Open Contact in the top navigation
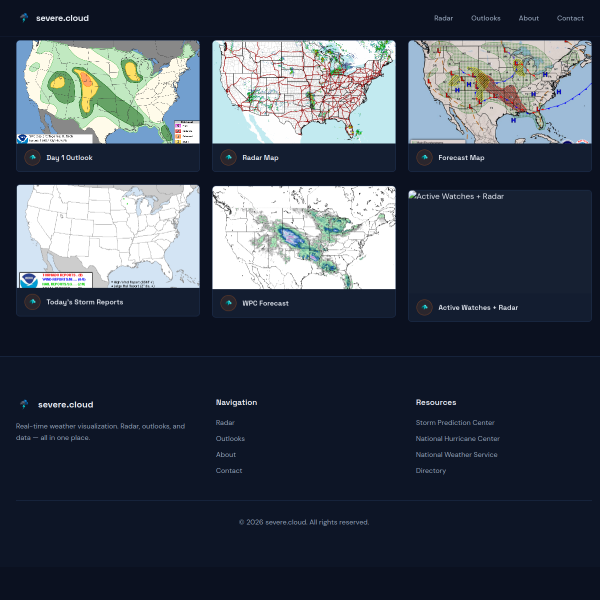This screenshot has height=600, width=600. click(x=570, y=18)
